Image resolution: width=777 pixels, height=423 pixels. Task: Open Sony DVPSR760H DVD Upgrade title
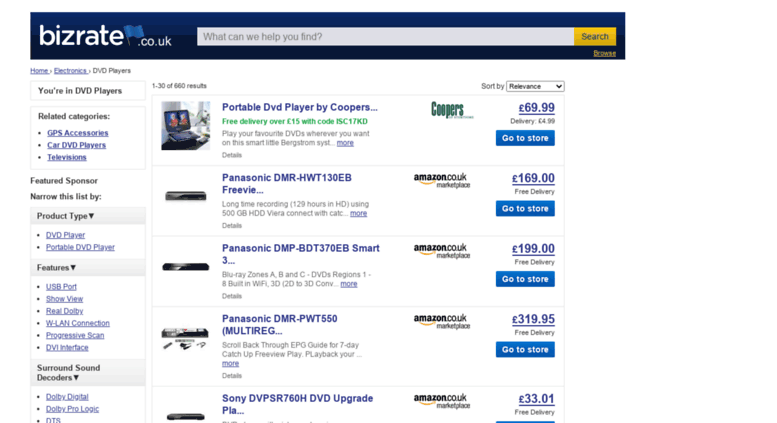coord(297,404)
